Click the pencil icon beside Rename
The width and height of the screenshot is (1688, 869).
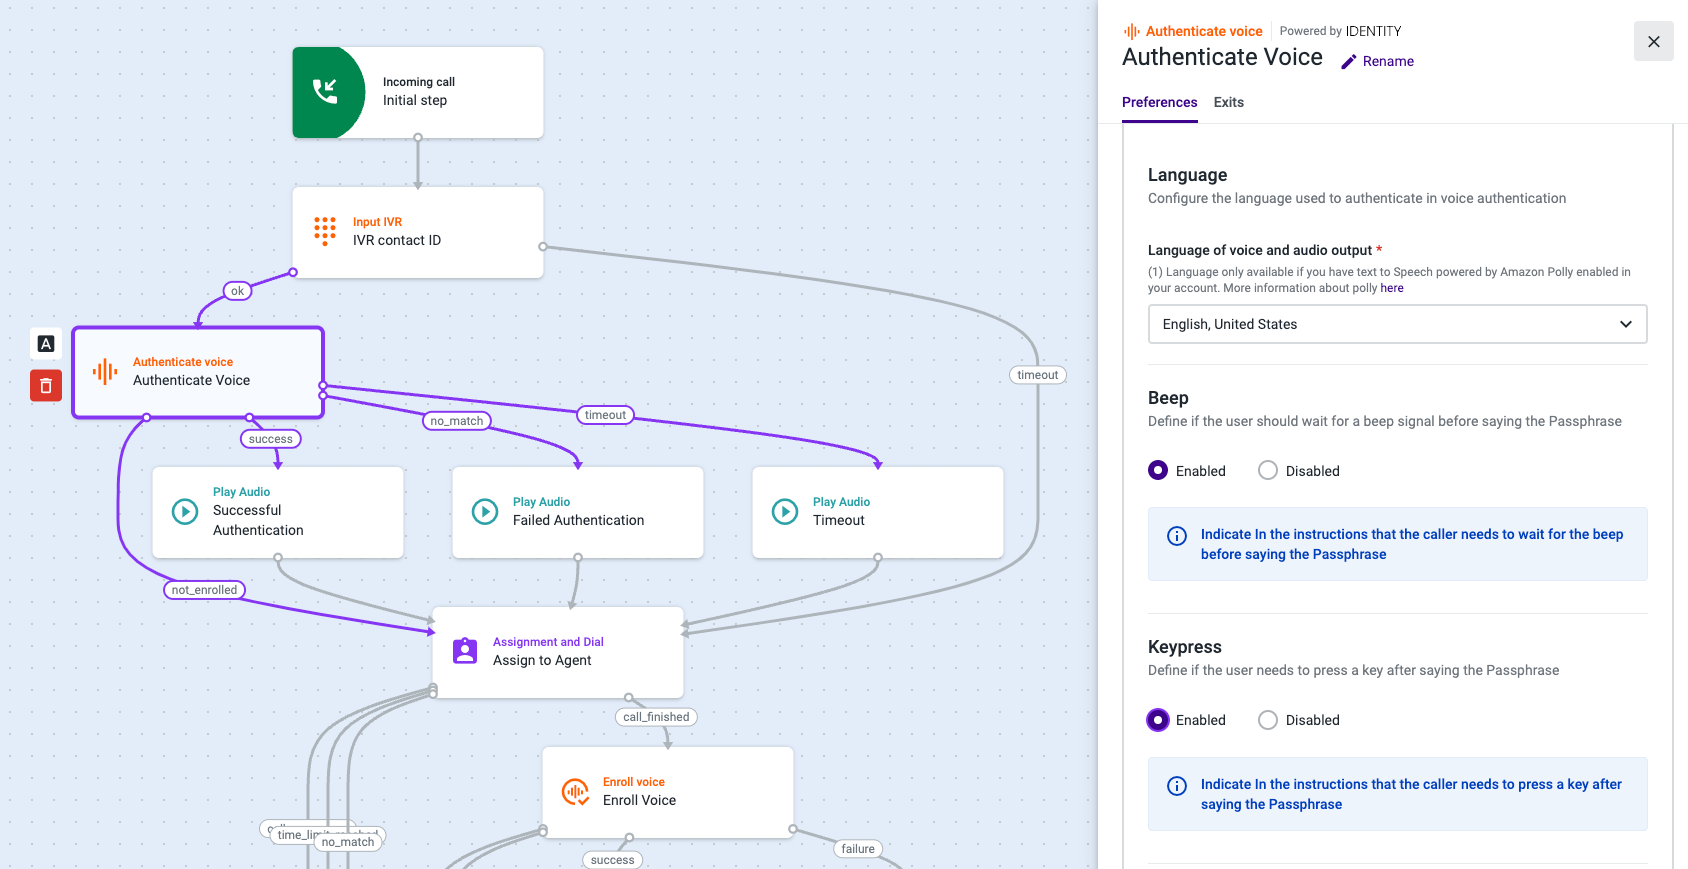pyautogui.click(x=1349, y=62)
